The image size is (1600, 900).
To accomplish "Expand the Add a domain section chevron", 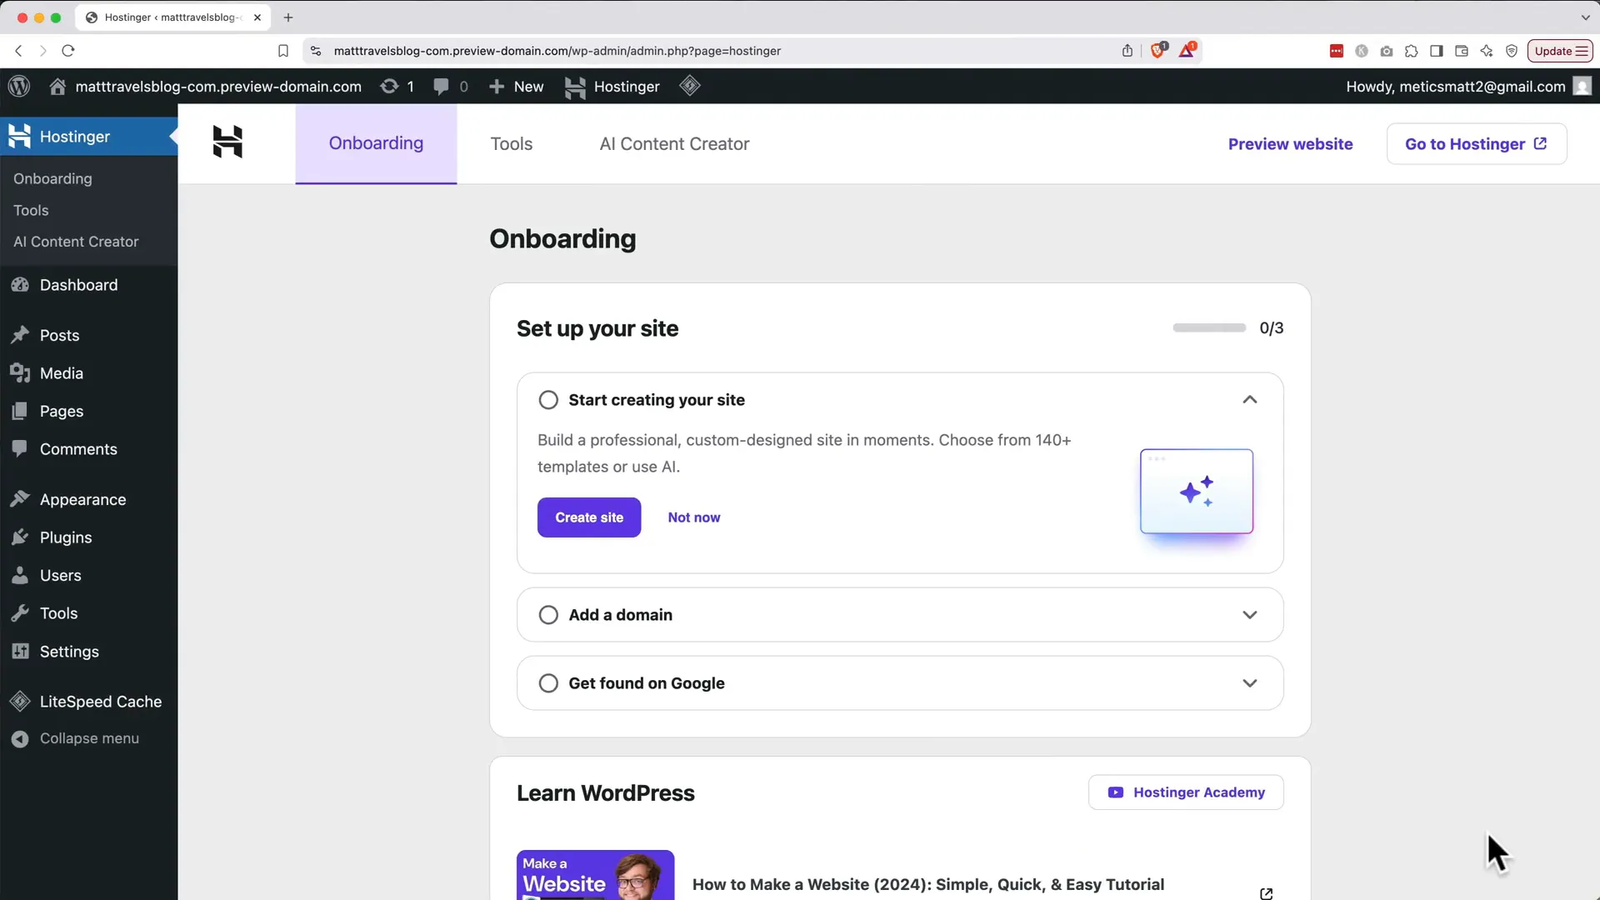I will (1249, 615).
